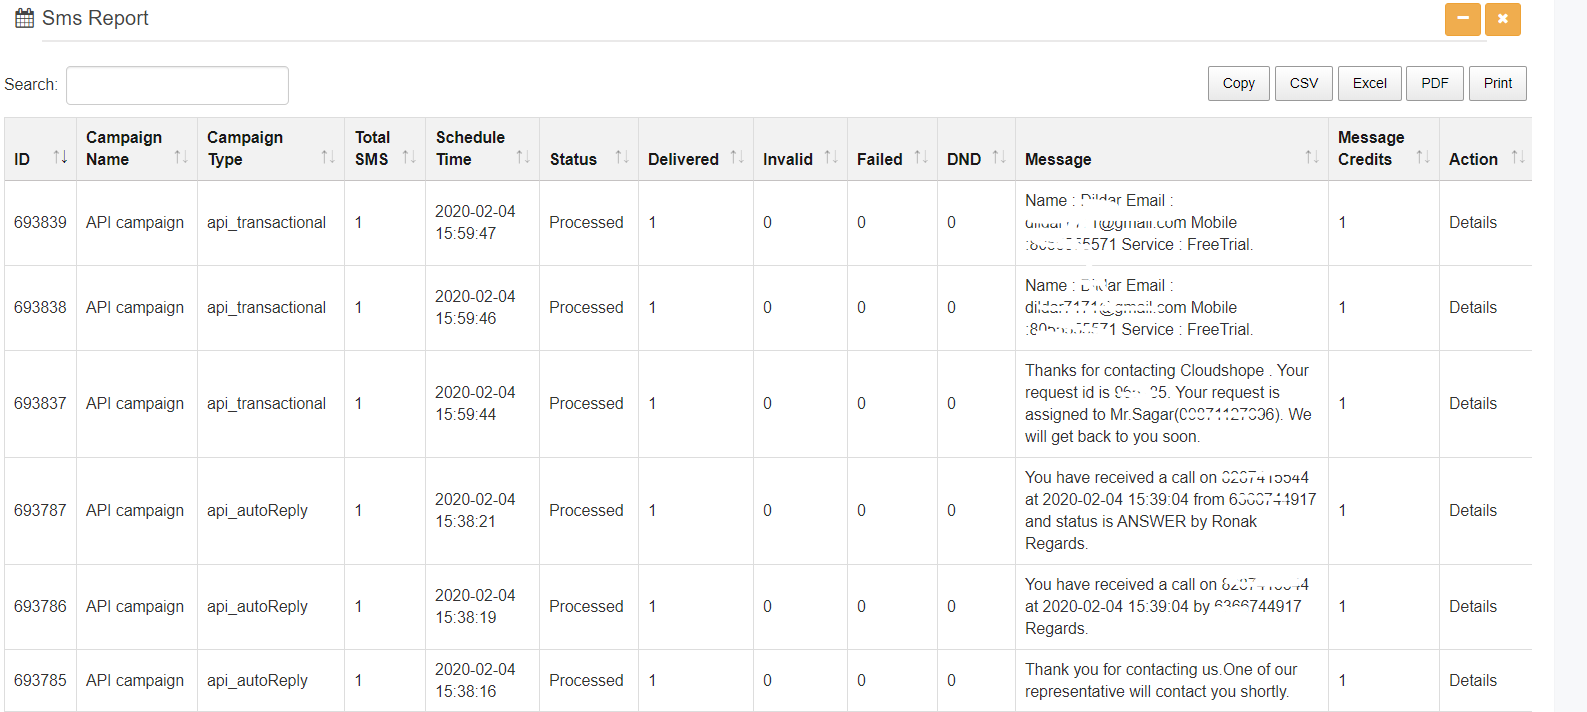This screenshot has height=712, width=1587.
Task: Open Details for campaign 693839
Action: (x=1473, y=223)
